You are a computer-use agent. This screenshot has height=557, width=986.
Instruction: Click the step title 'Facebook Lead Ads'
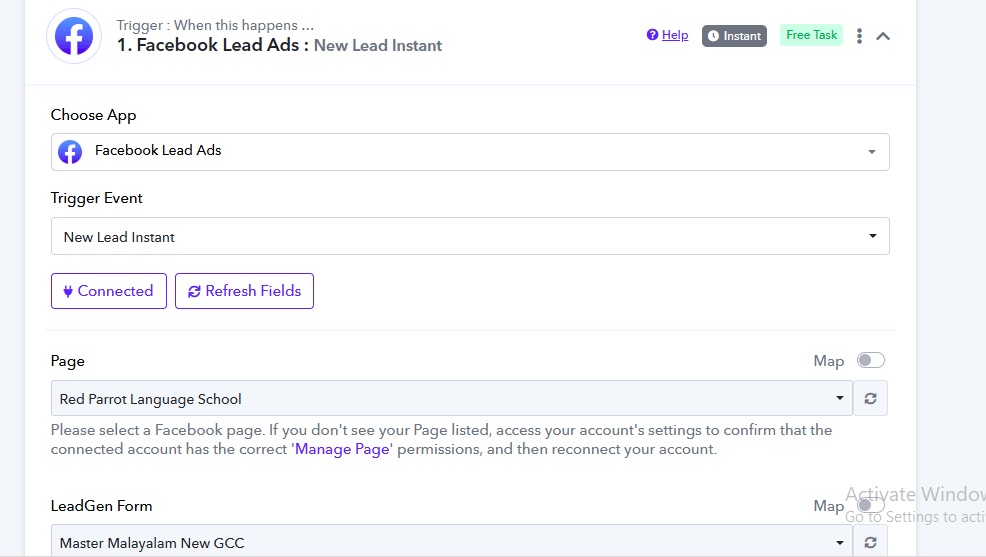pyautogui.click(x=218, y=45)
